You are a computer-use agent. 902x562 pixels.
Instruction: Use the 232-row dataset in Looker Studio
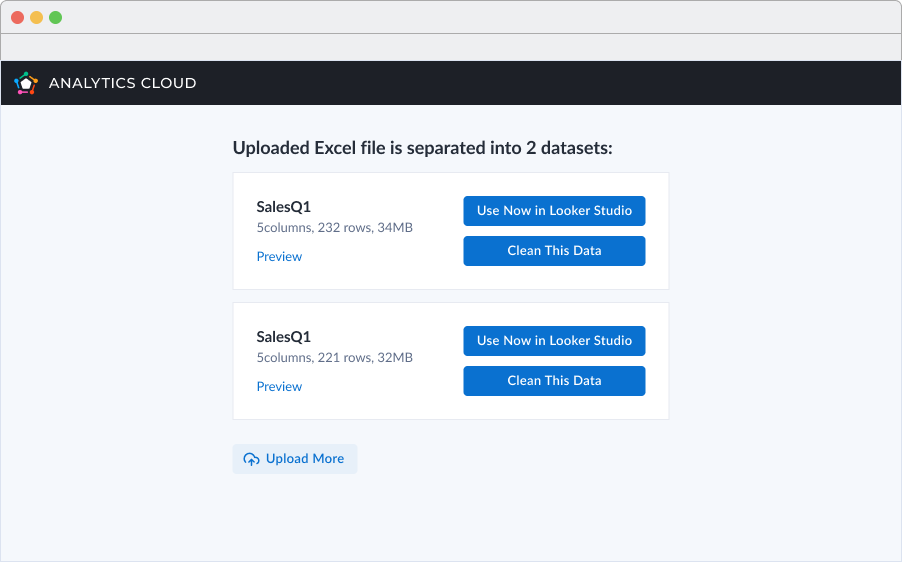point(554,211)
